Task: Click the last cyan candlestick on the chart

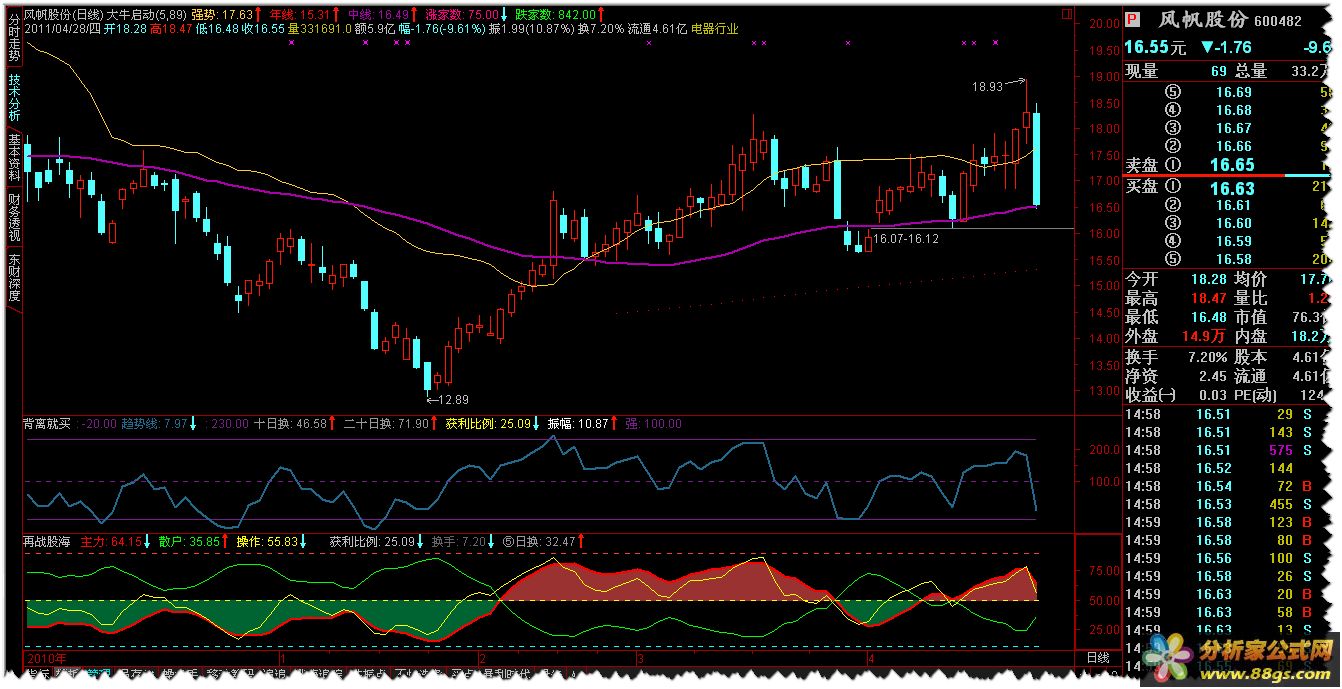Action: tap(1036, 156)
